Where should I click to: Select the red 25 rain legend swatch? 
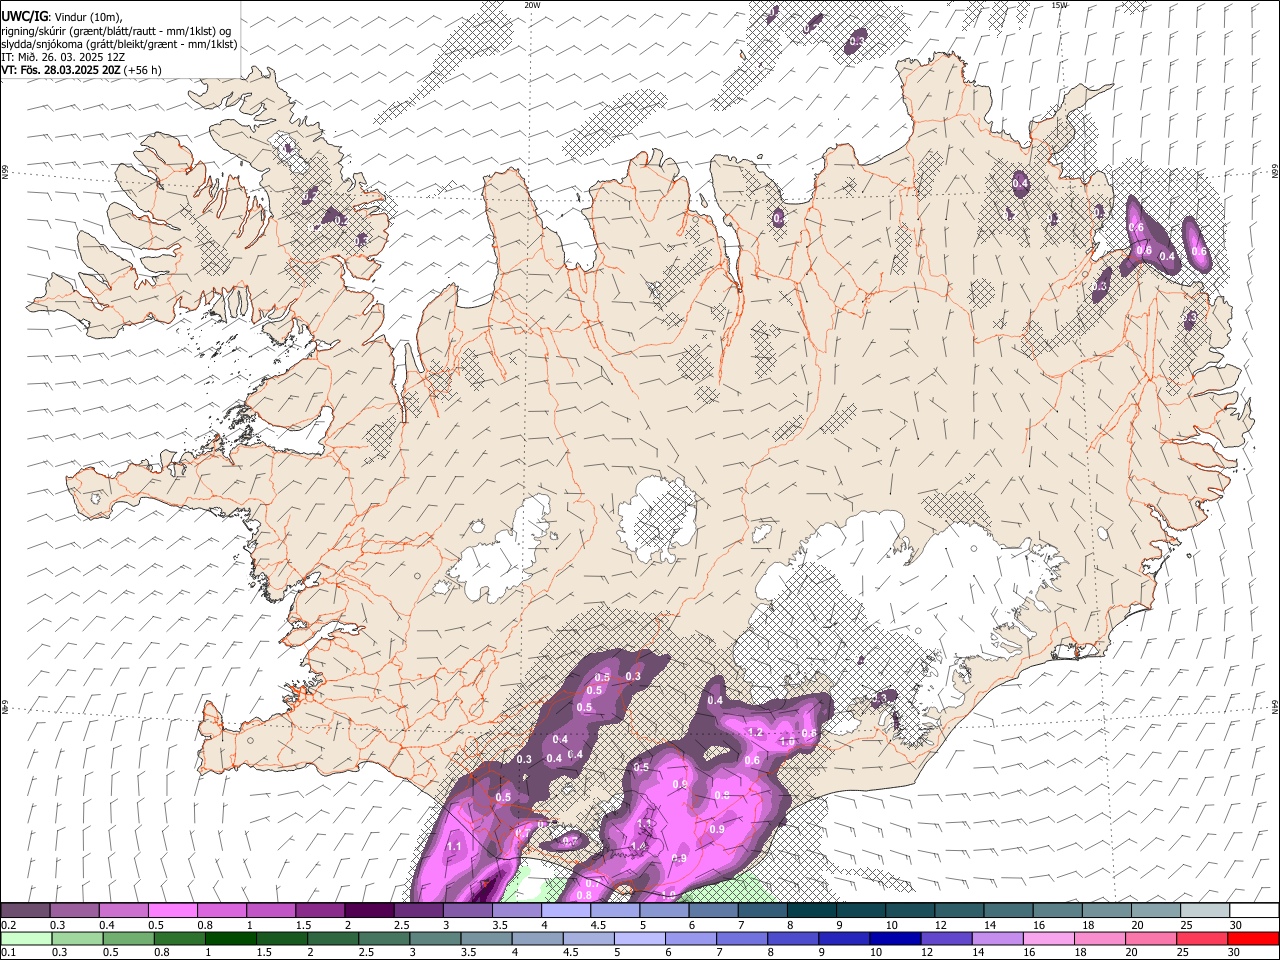click(1202, 938)
